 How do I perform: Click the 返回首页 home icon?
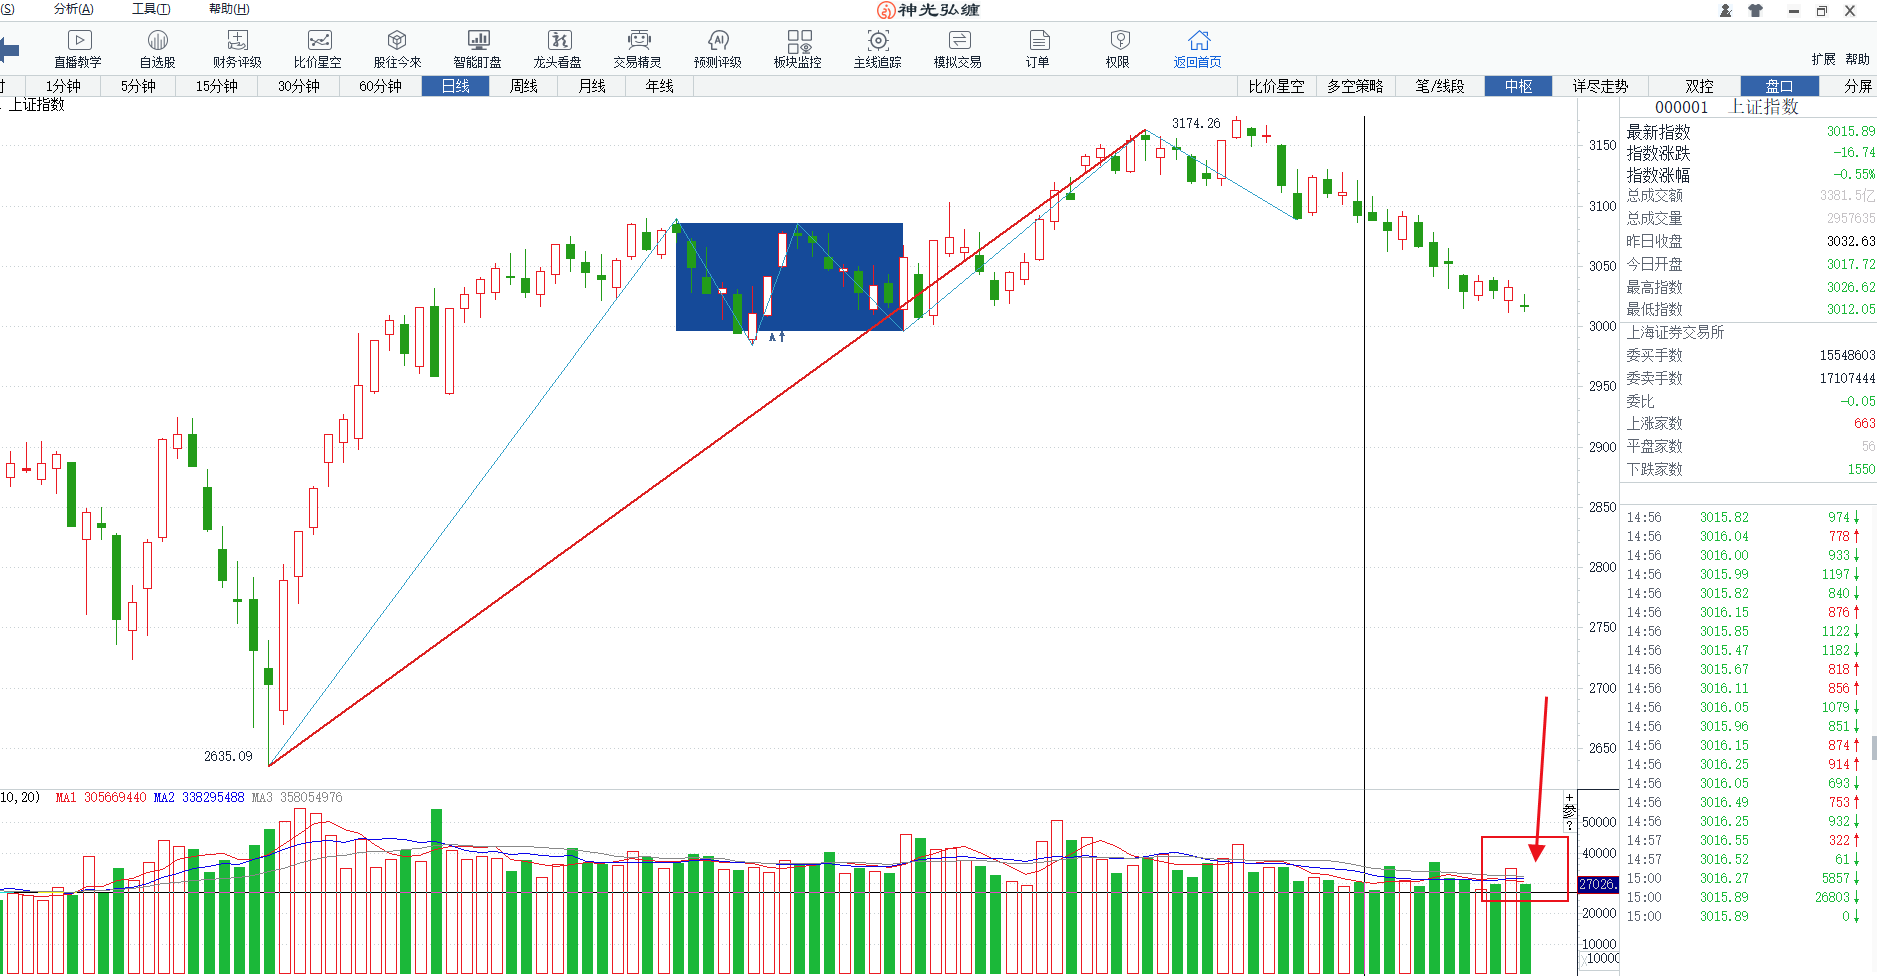coord(1198,48)
